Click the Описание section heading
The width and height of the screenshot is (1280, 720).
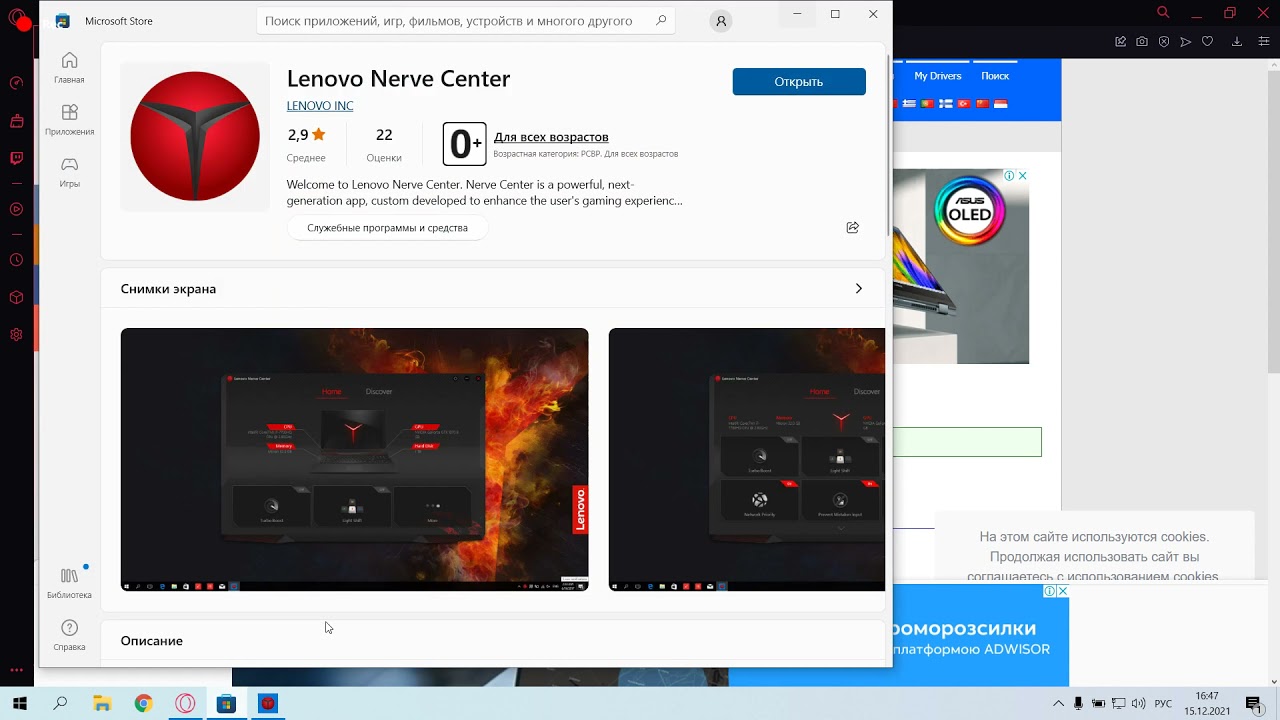[152, 641]
